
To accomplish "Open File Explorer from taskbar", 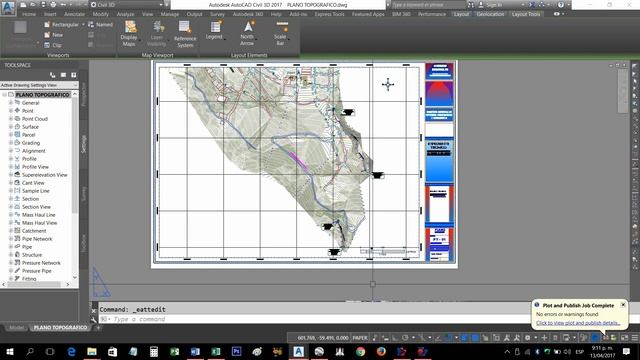I will point(92,351).
